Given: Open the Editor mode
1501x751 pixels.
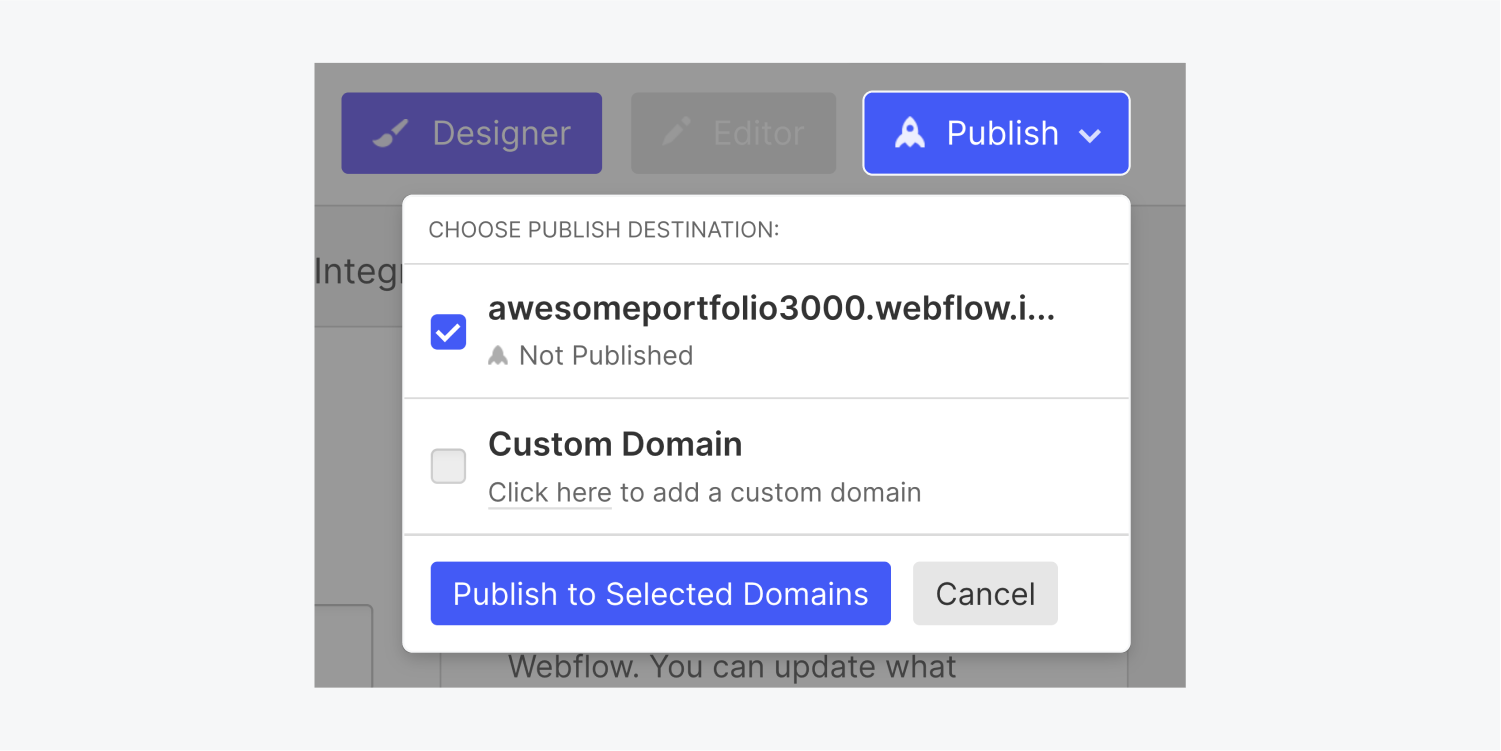Looking at the screenshot, I should coord(733,131).
